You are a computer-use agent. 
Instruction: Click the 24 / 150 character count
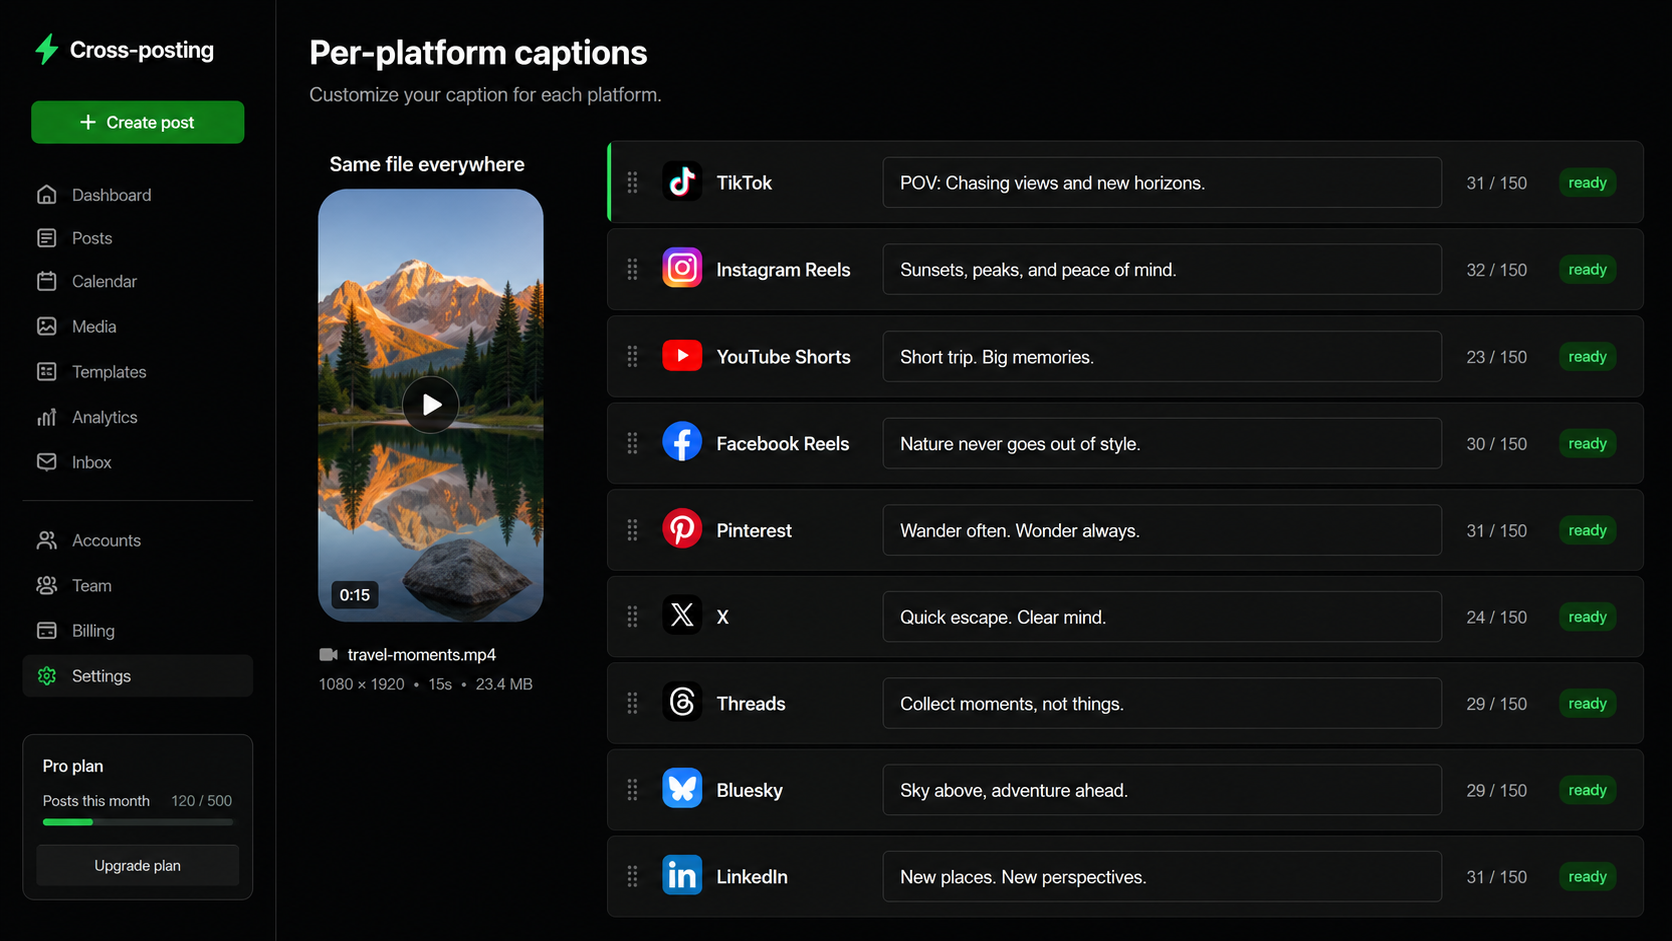pos(1496,617)
